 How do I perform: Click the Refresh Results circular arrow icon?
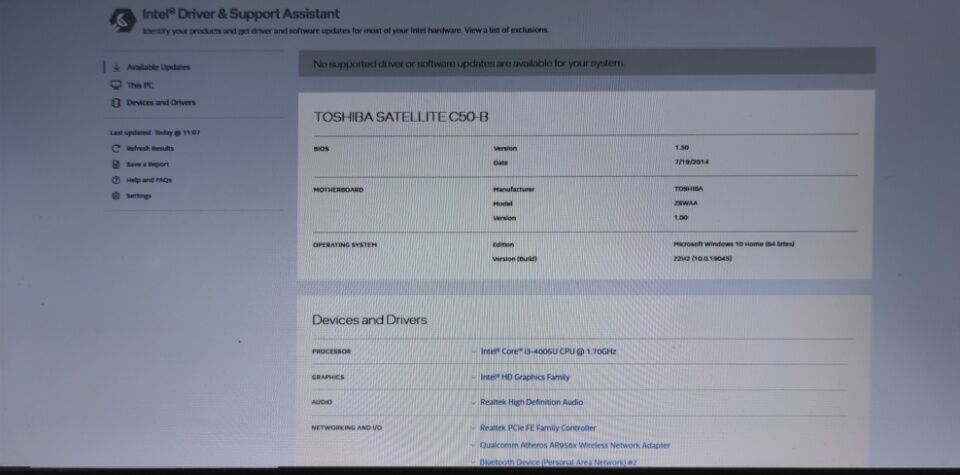point(116,149)
